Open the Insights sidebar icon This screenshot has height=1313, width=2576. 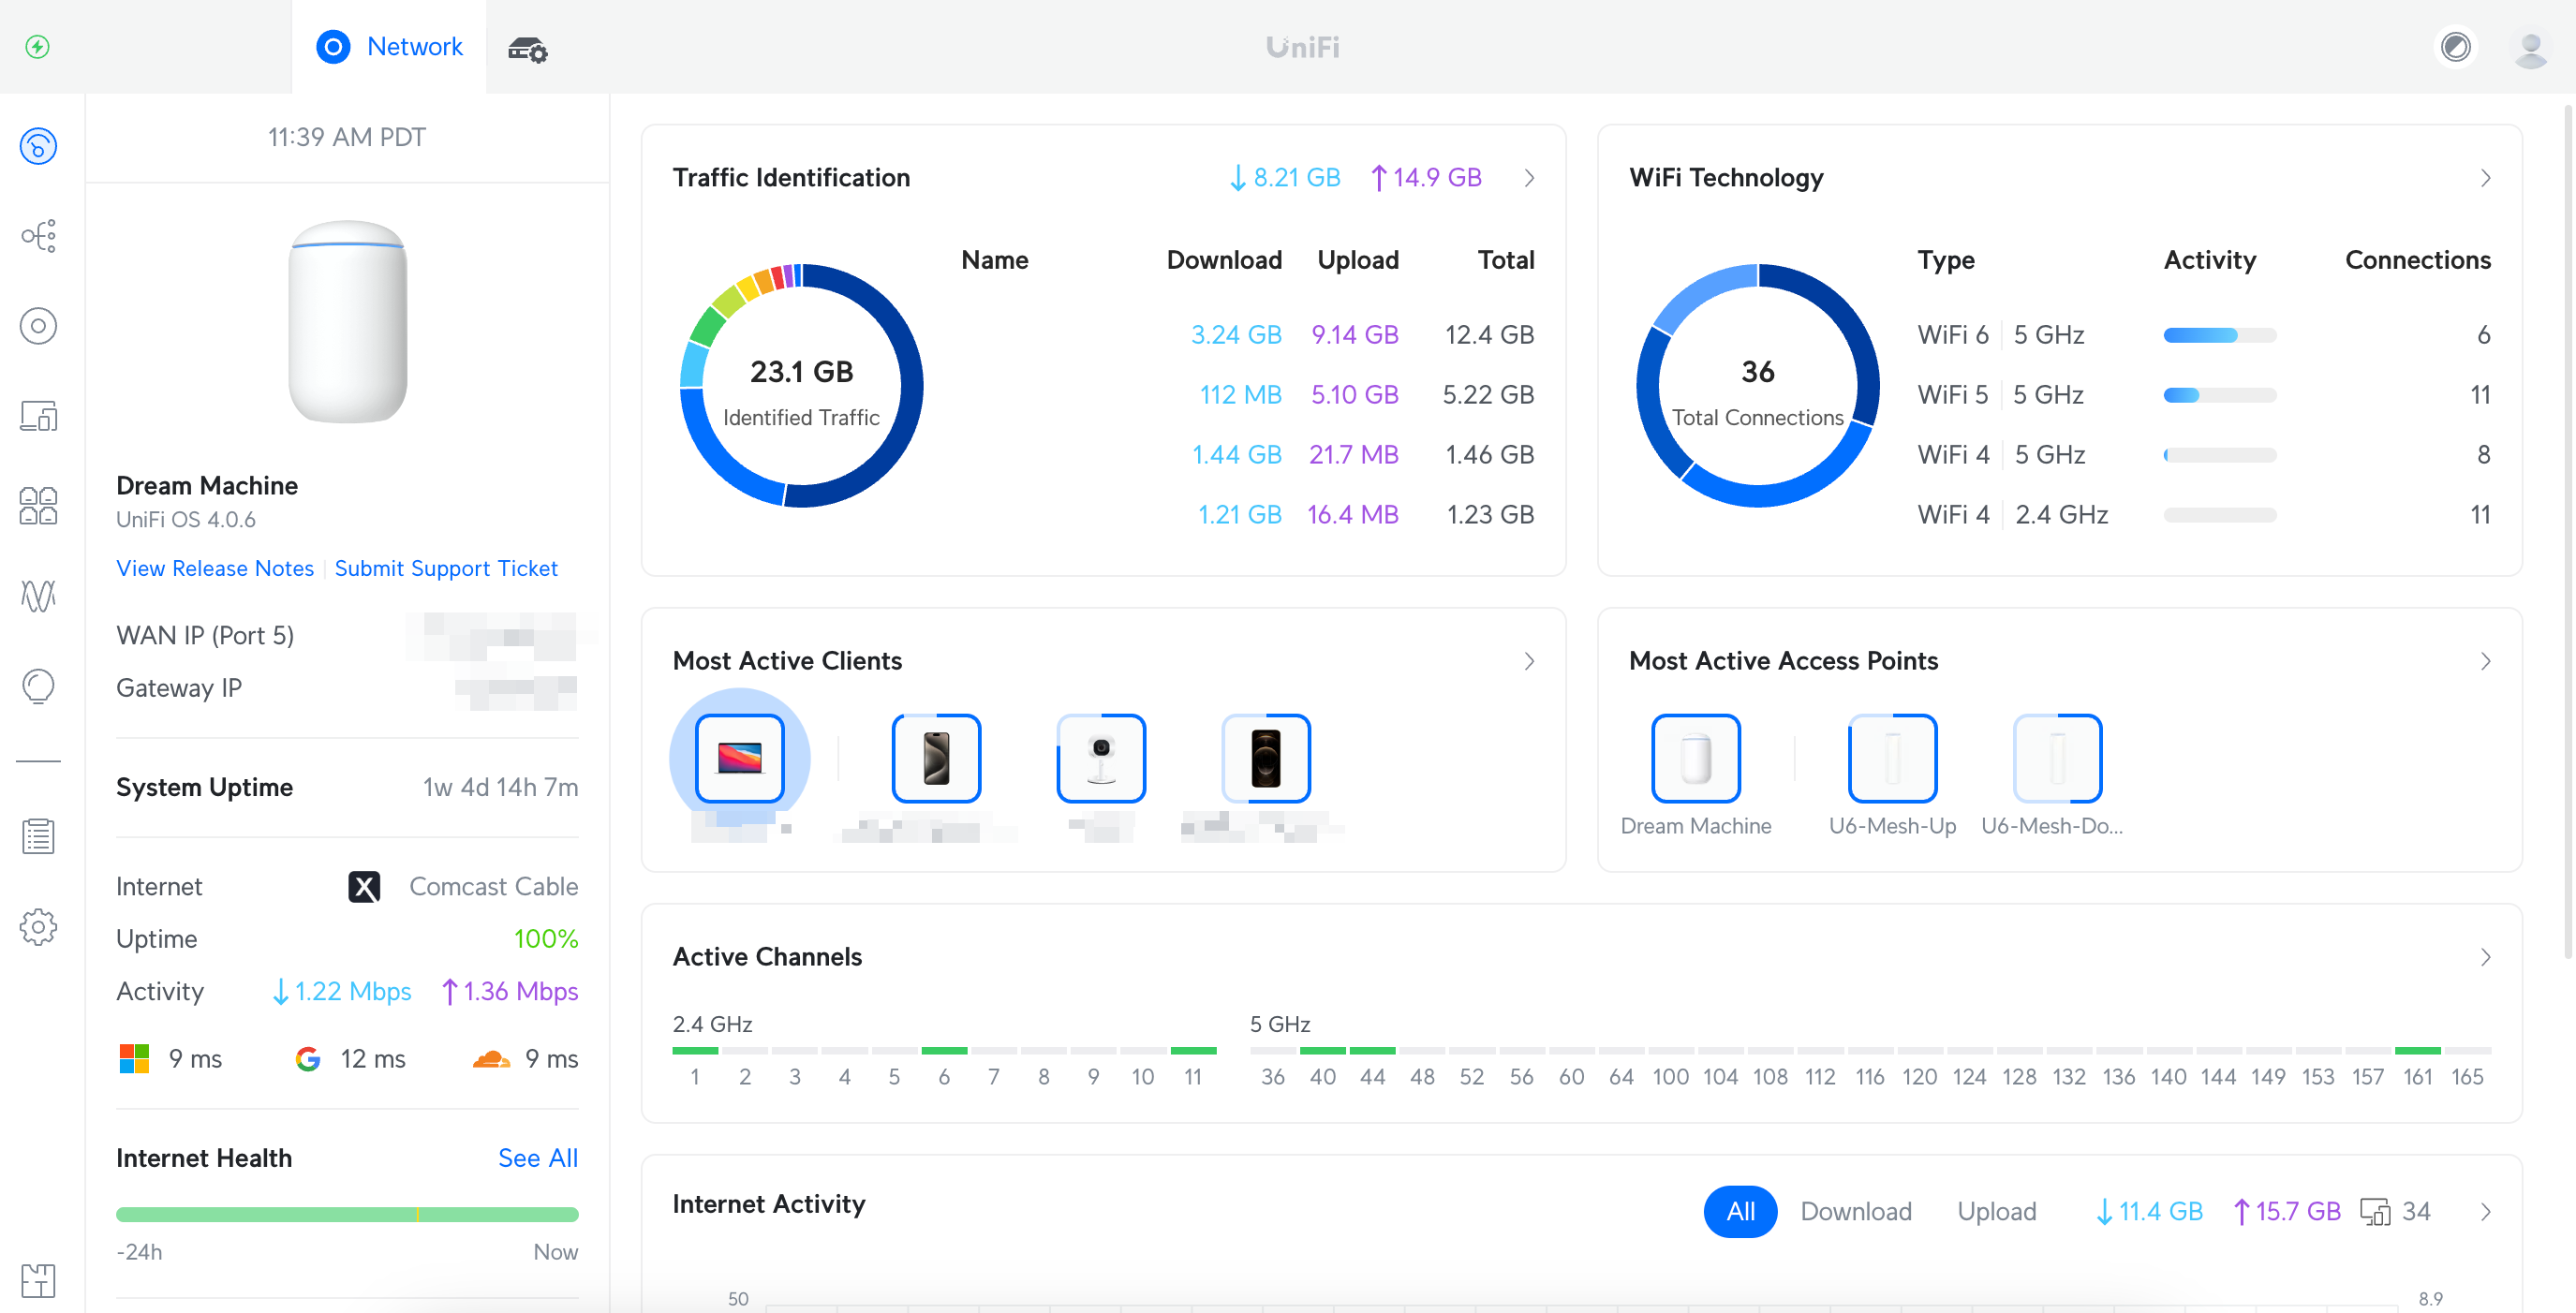tap(38, 686)
